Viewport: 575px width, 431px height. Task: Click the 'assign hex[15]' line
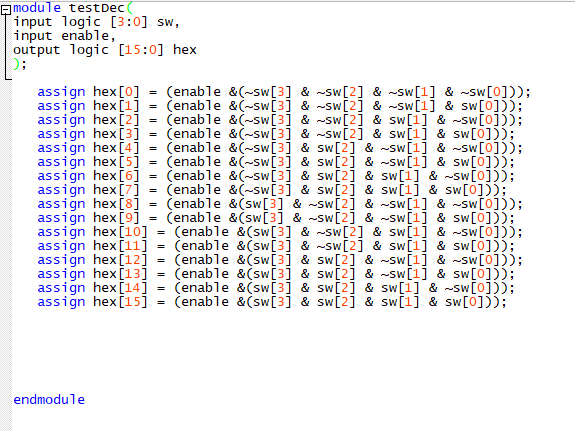click(x=272, y=302)
